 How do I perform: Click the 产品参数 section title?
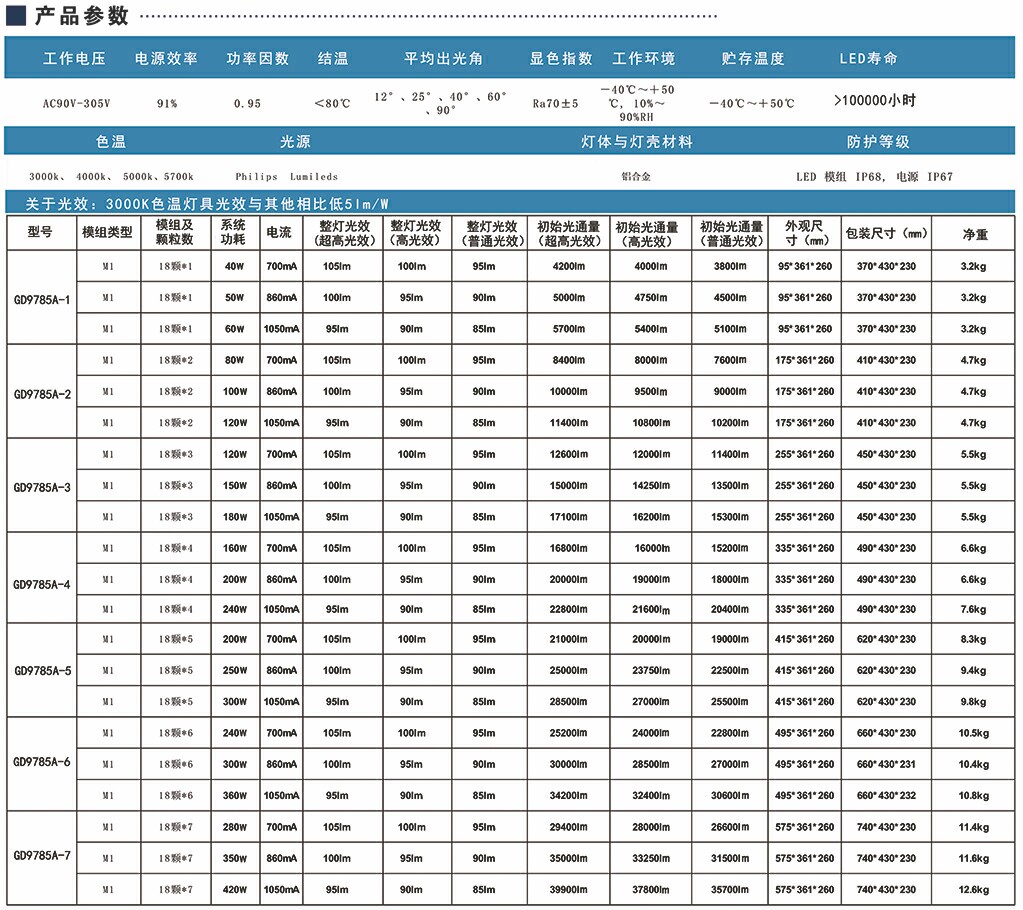82,14
